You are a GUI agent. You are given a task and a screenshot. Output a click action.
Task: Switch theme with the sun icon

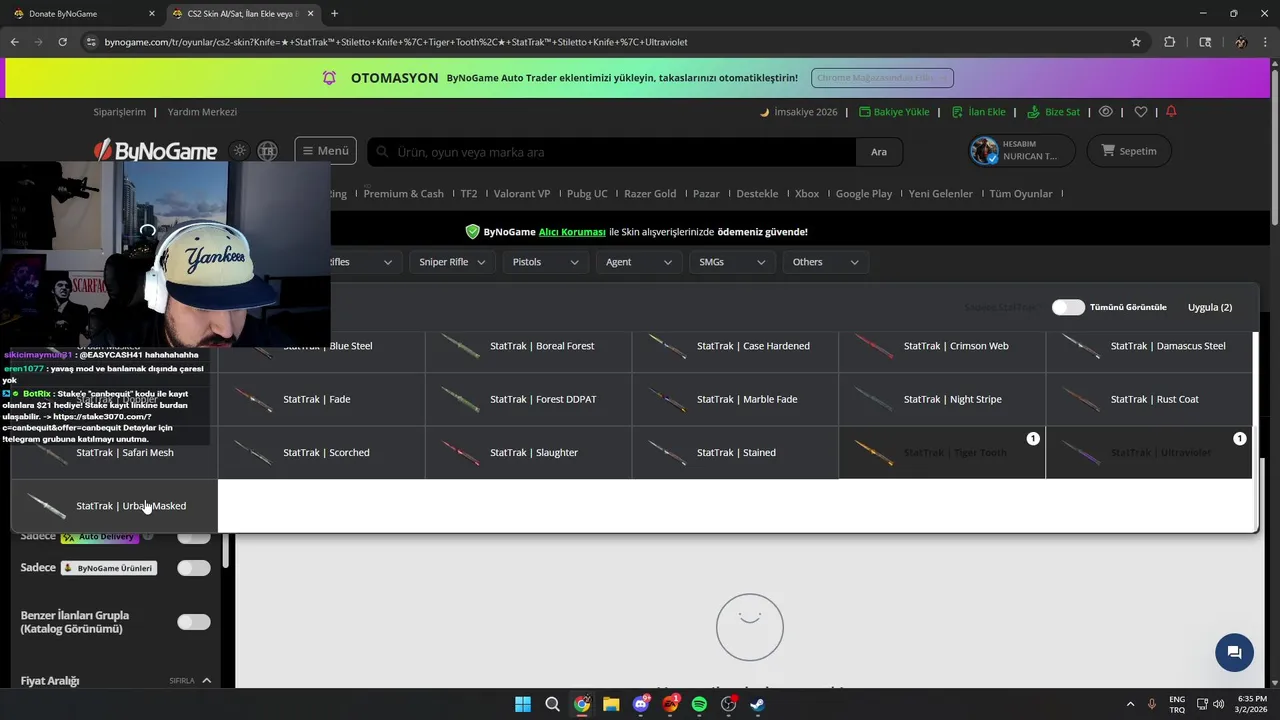pos(239,151)
